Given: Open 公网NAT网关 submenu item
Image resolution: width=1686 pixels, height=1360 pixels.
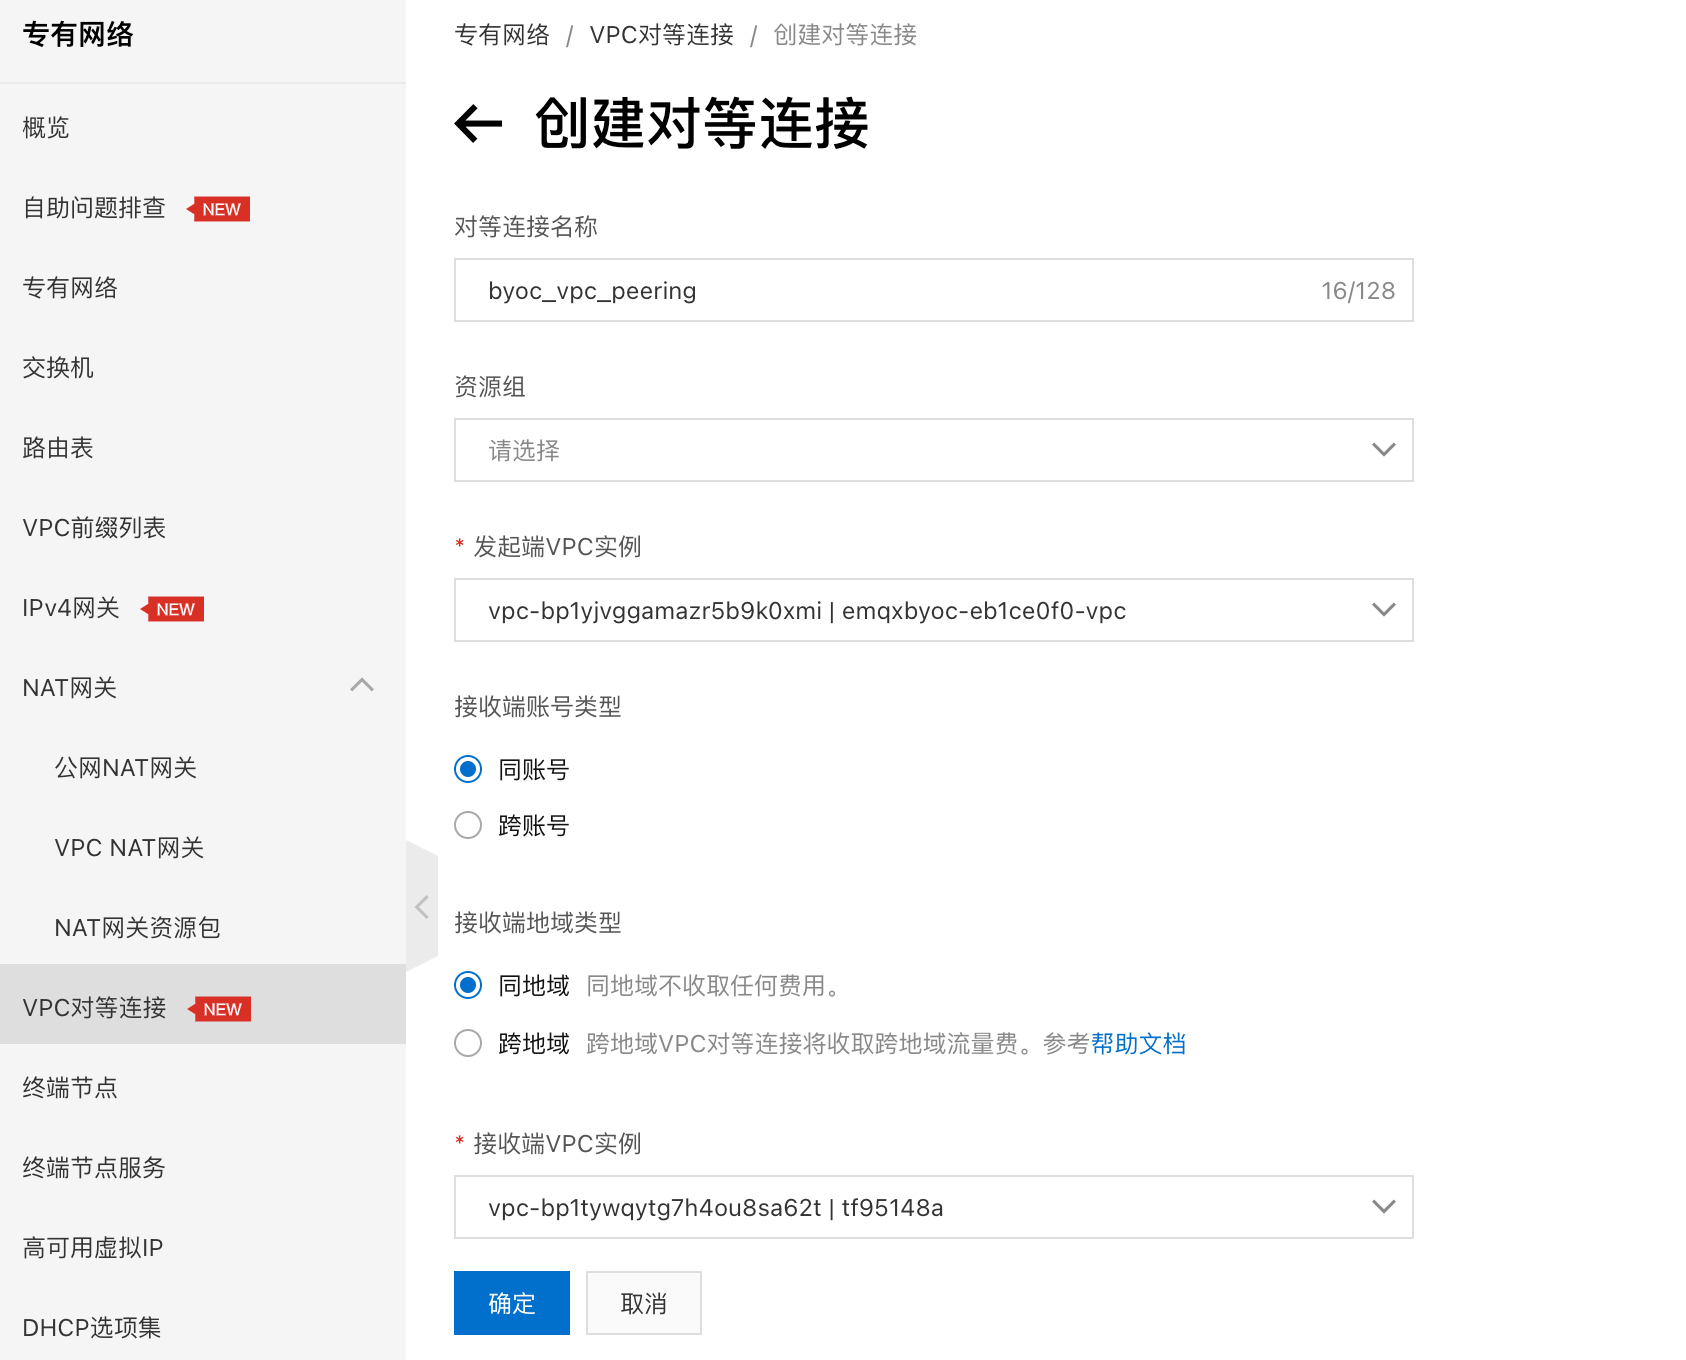Looking at the screenshot, I should pos(125,768).
